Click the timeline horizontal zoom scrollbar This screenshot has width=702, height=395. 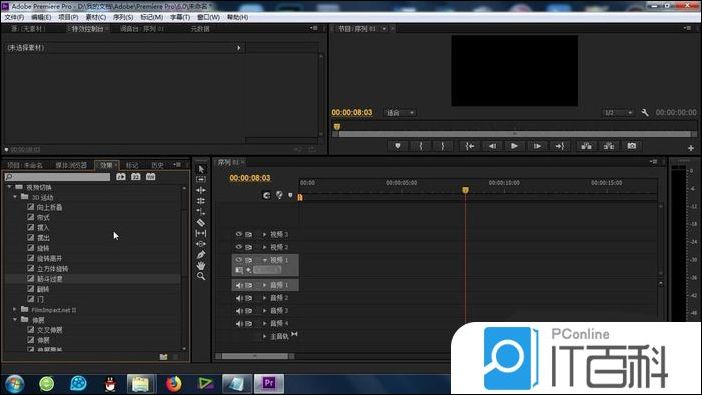[x=255, y=356]
